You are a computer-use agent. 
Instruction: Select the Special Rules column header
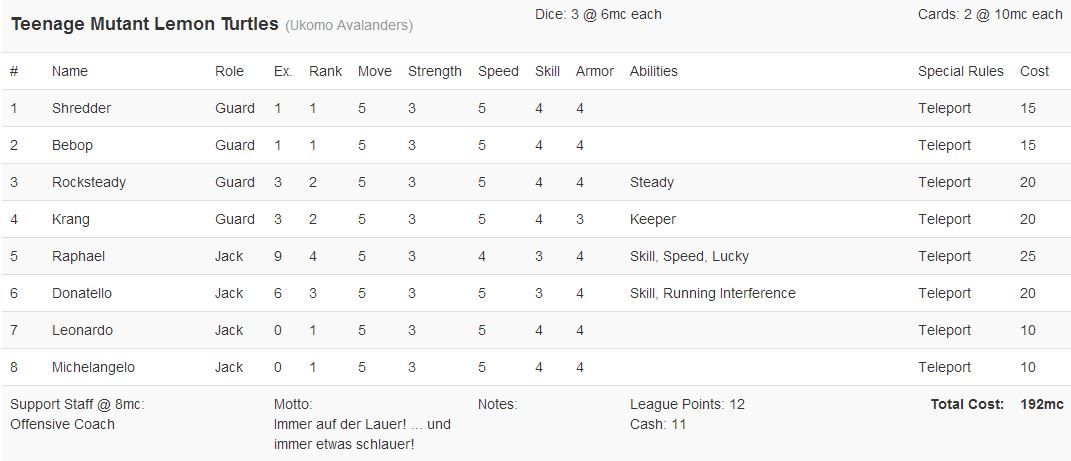pyautogui.click(x=960, y=71)
